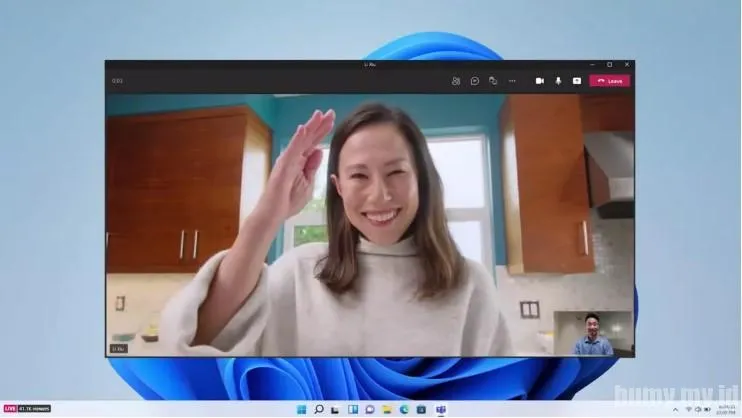This screenshot has width=742, height=418.
Task: Click the Microsoft Teams taskbar icon
Action: 440,409
